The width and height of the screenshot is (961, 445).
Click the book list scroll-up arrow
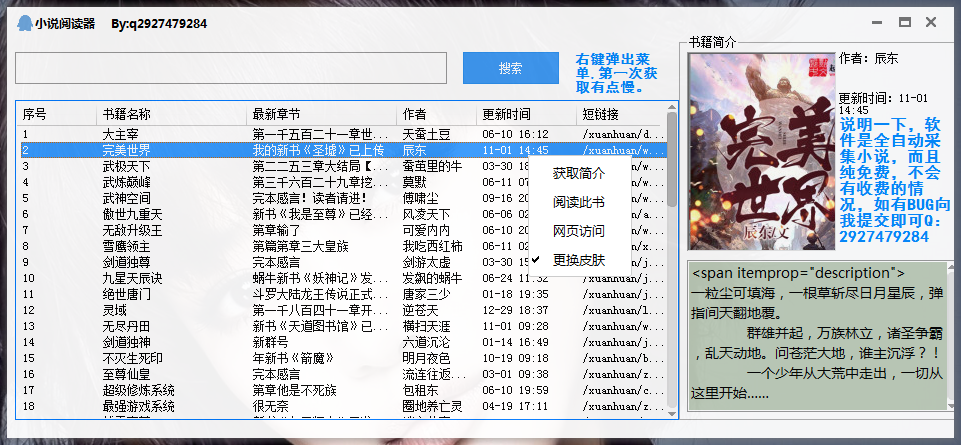pos(672,108)
